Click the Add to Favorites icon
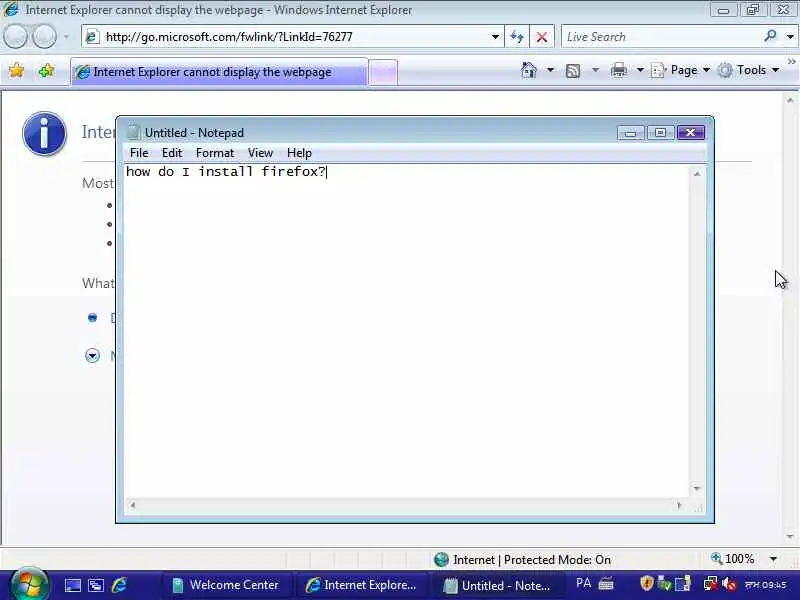The height and width of the screenshot is (600, 800). [x=46, y=70]
